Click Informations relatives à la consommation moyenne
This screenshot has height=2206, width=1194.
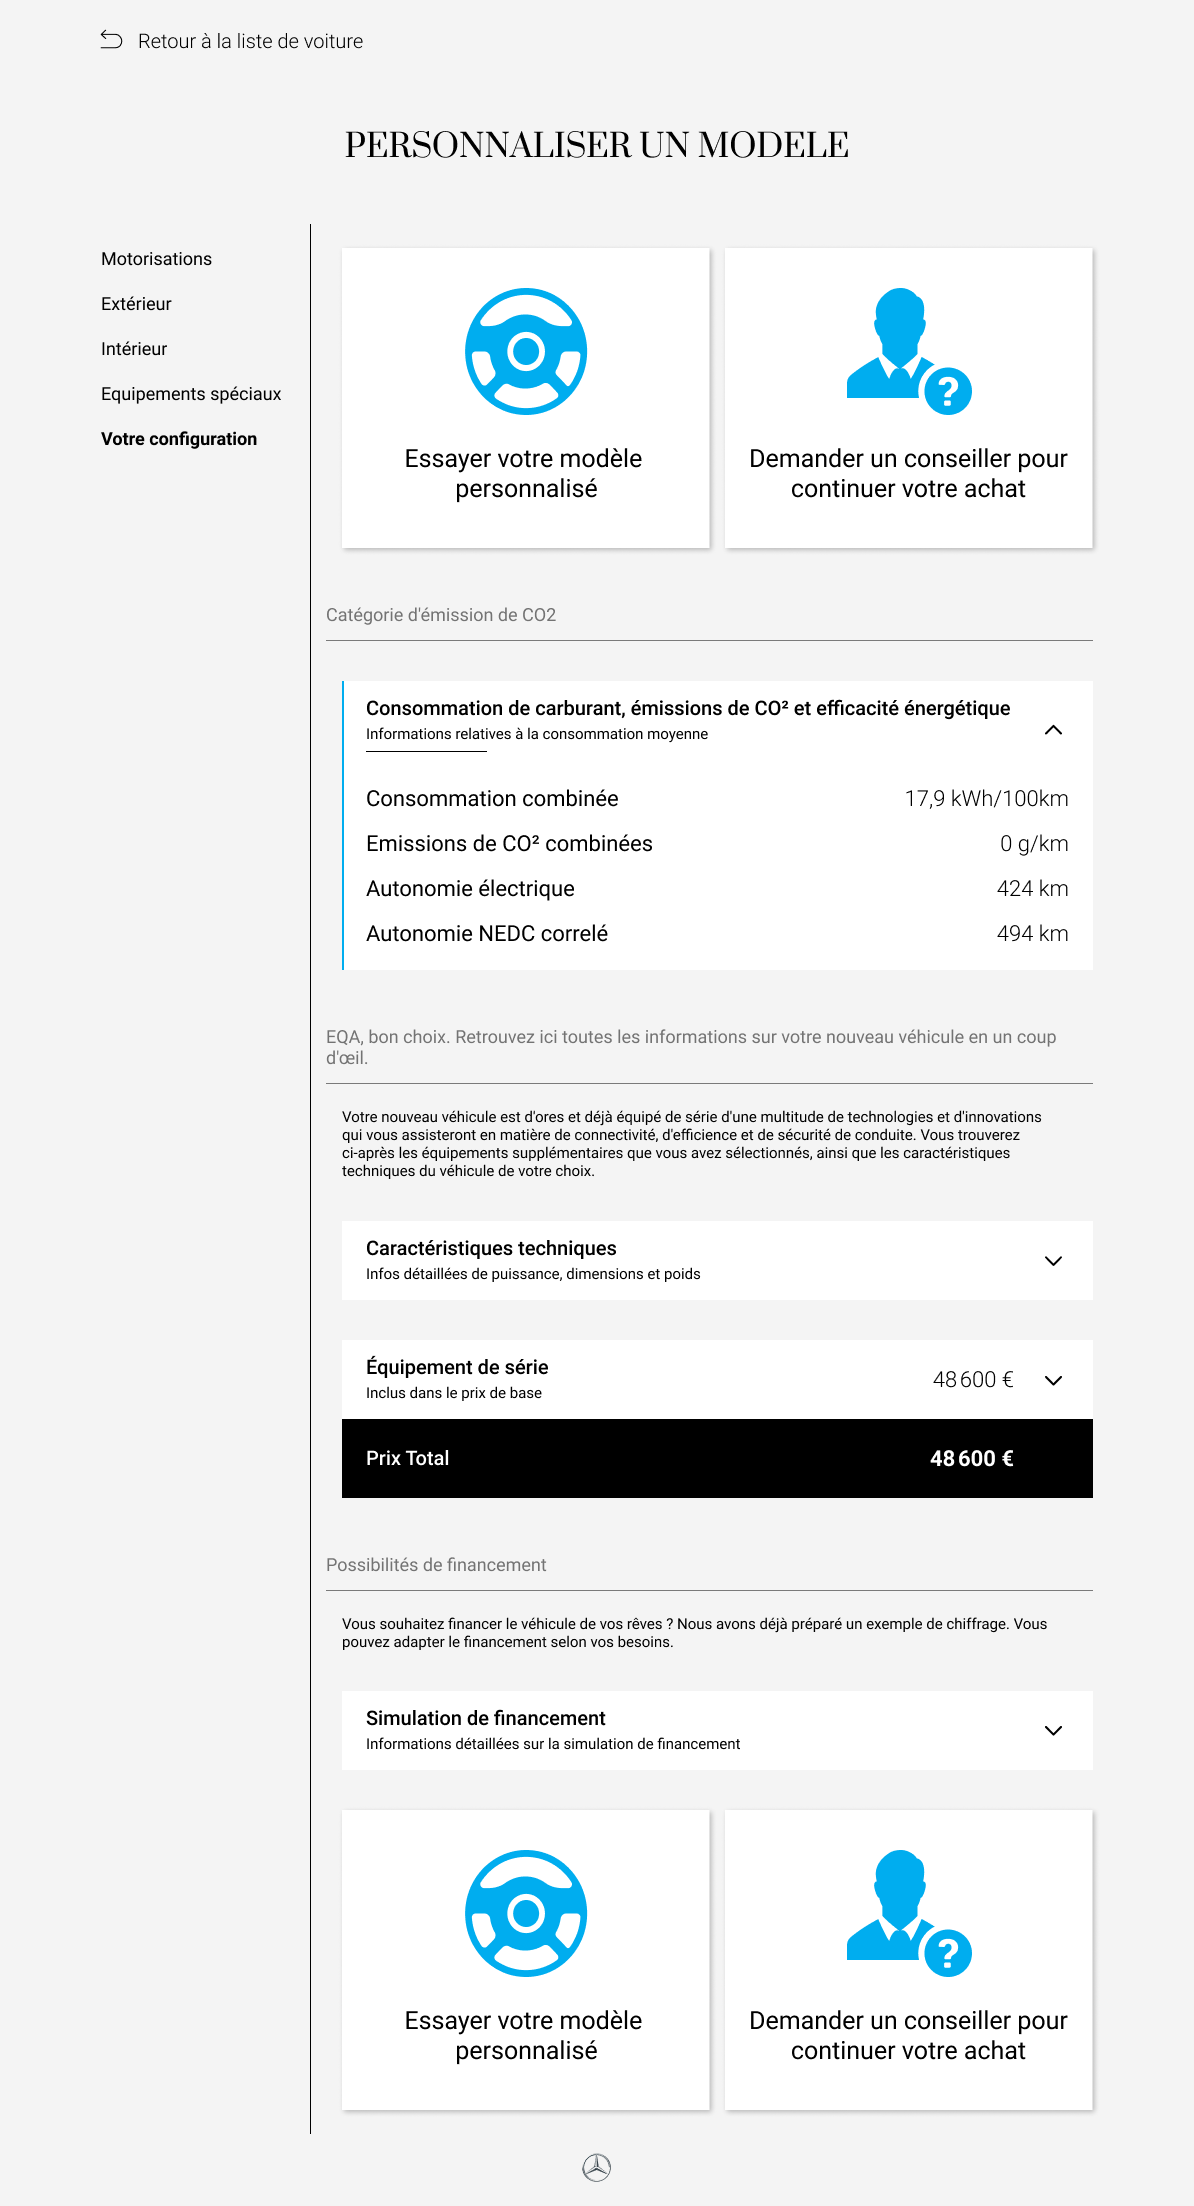[537, 734]
